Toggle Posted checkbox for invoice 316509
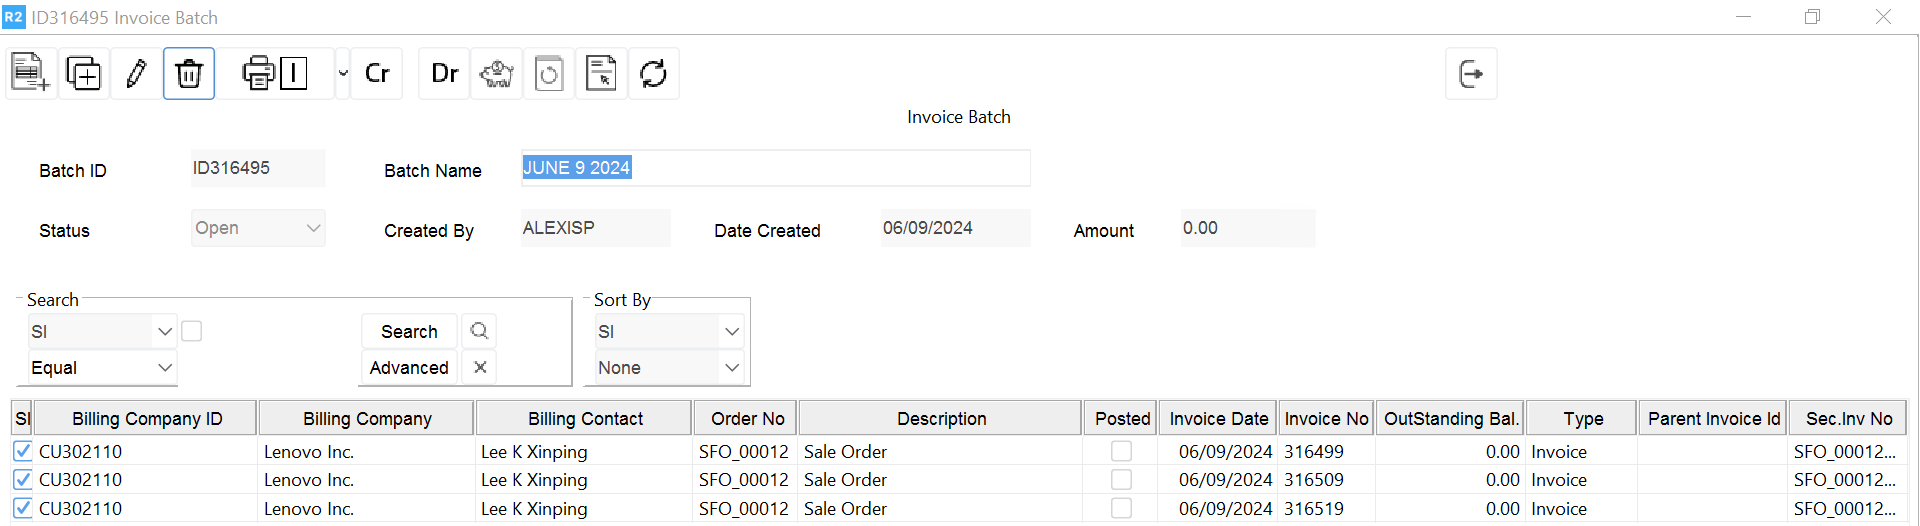The width and height of the screenshot is (1920, 526). tap(1121, 480)
